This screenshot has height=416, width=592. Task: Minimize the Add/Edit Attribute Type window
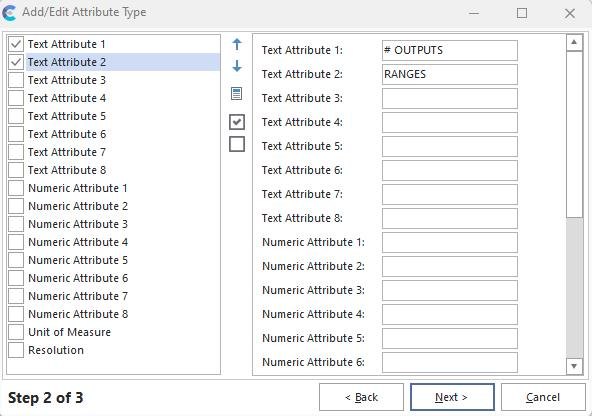coord(474,13)
